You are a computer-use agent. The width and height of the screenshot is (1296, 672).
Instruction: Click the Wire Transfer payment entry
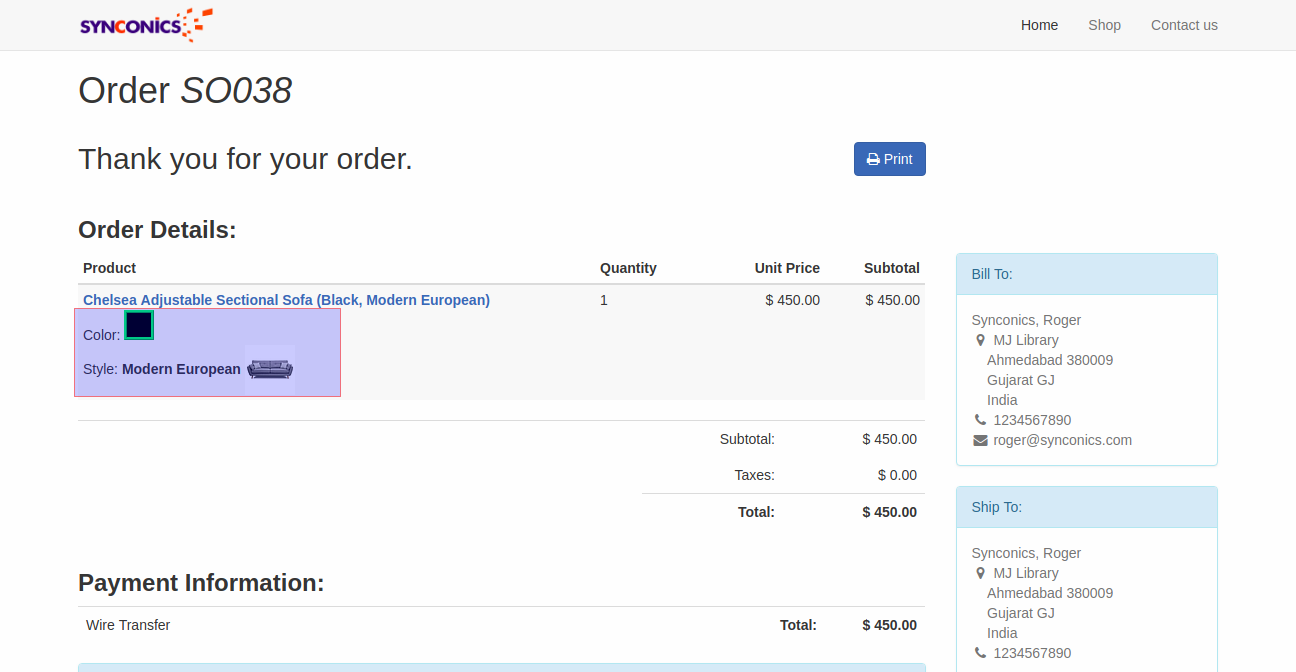pos(128,625)
